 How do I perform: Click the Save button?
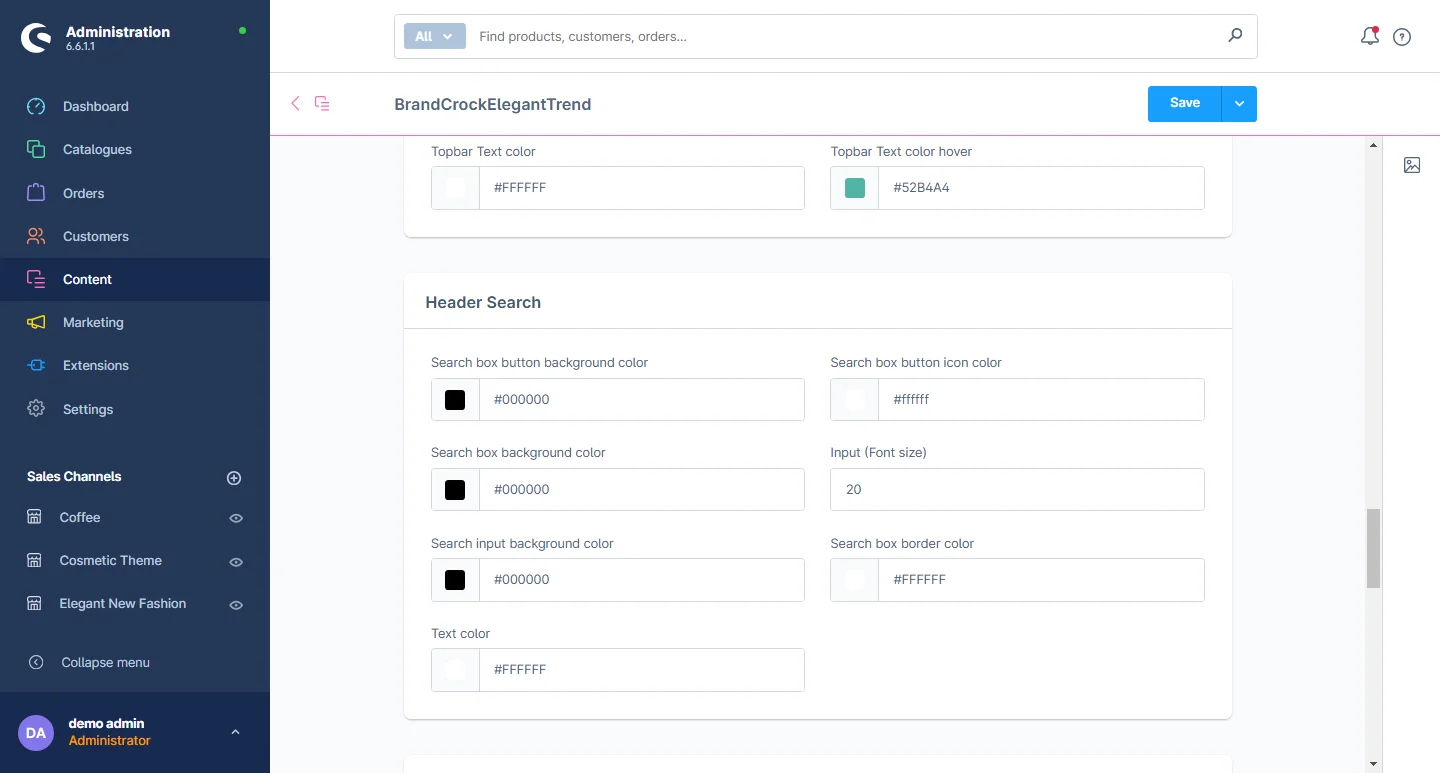tap(1184, 103)
